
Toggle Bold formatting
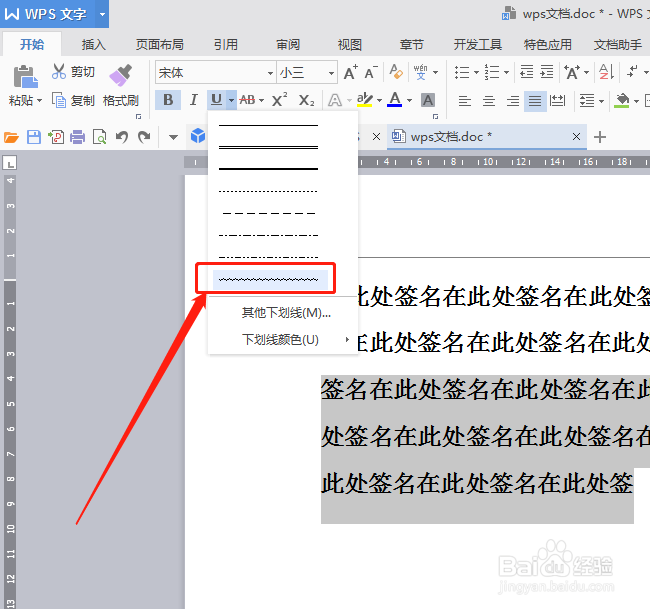coord(168,100)
